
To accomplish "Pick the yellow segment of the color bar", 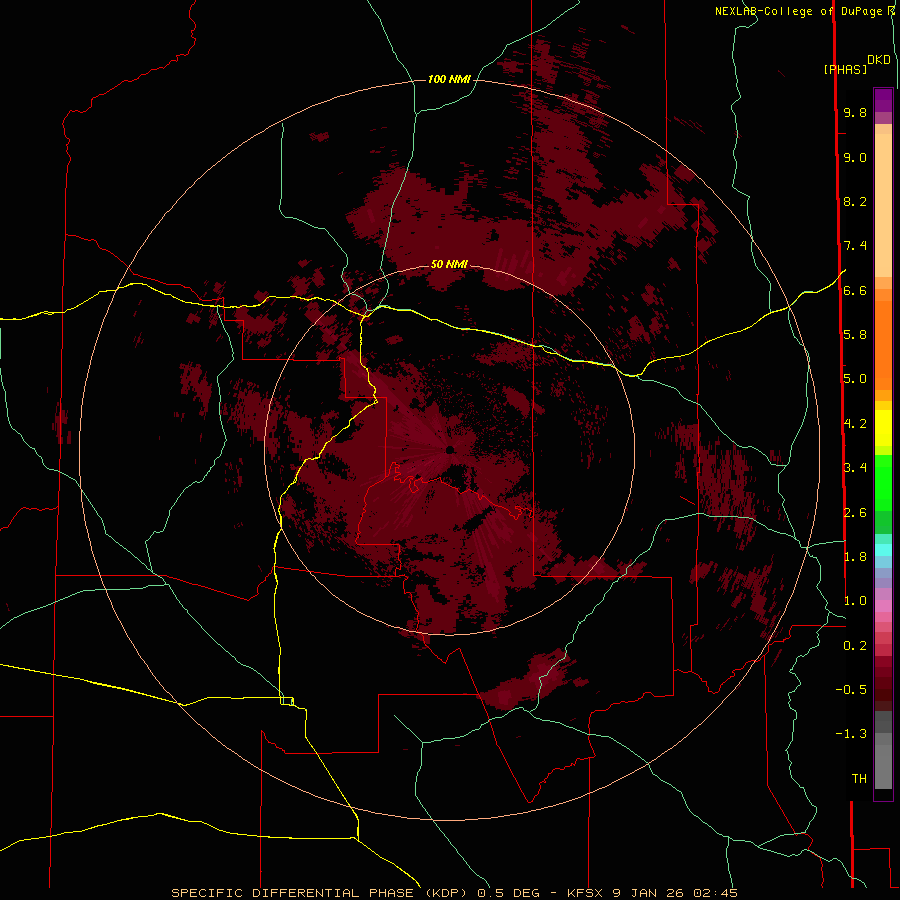I will point(883,428).
